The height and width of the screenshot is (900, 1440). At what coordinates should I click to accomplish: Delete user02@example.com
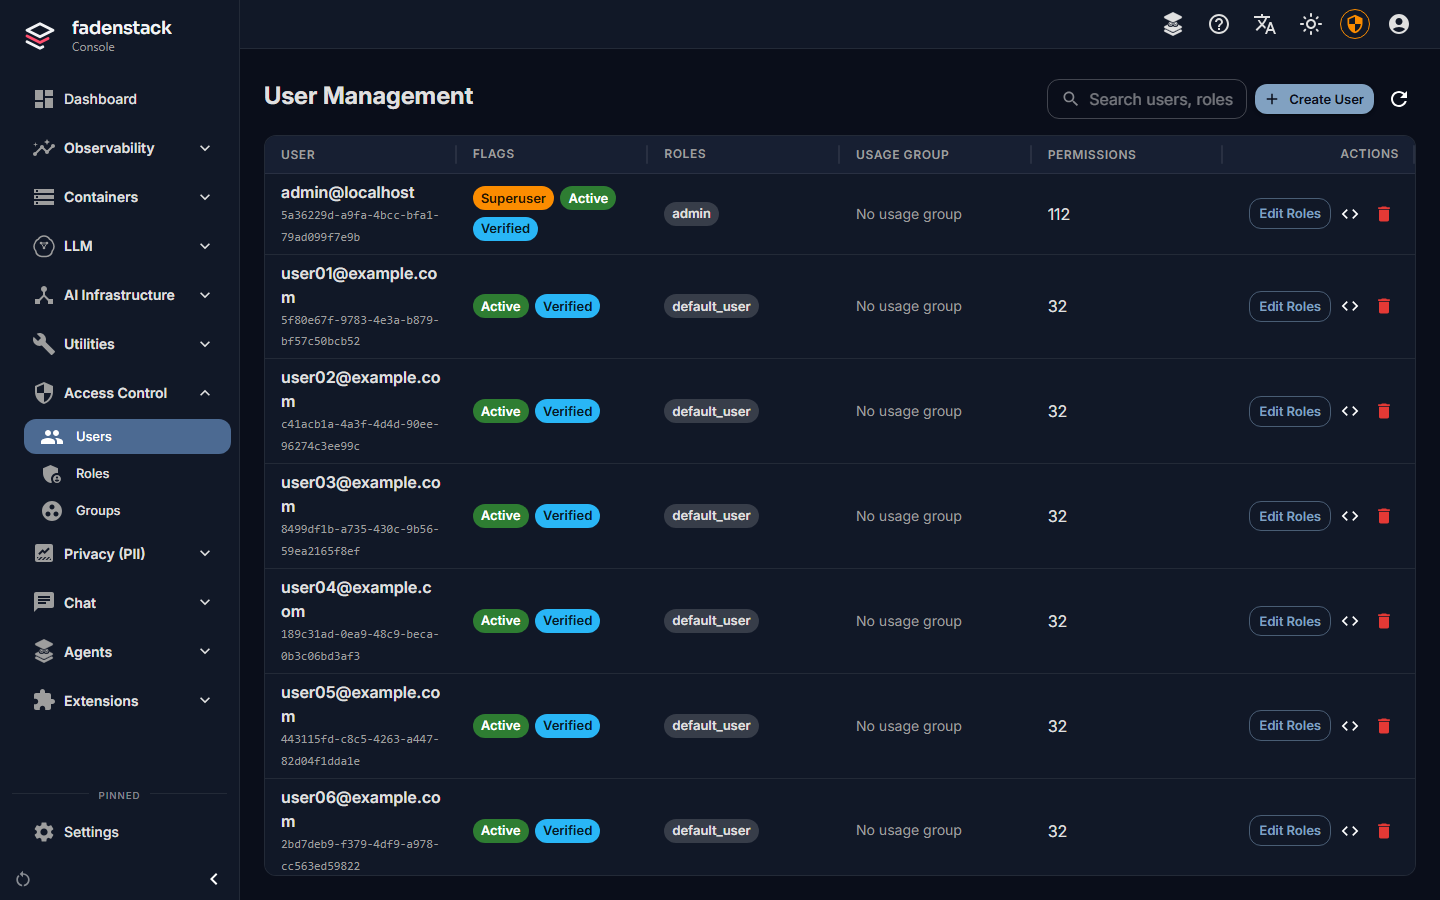[1384, 411]
